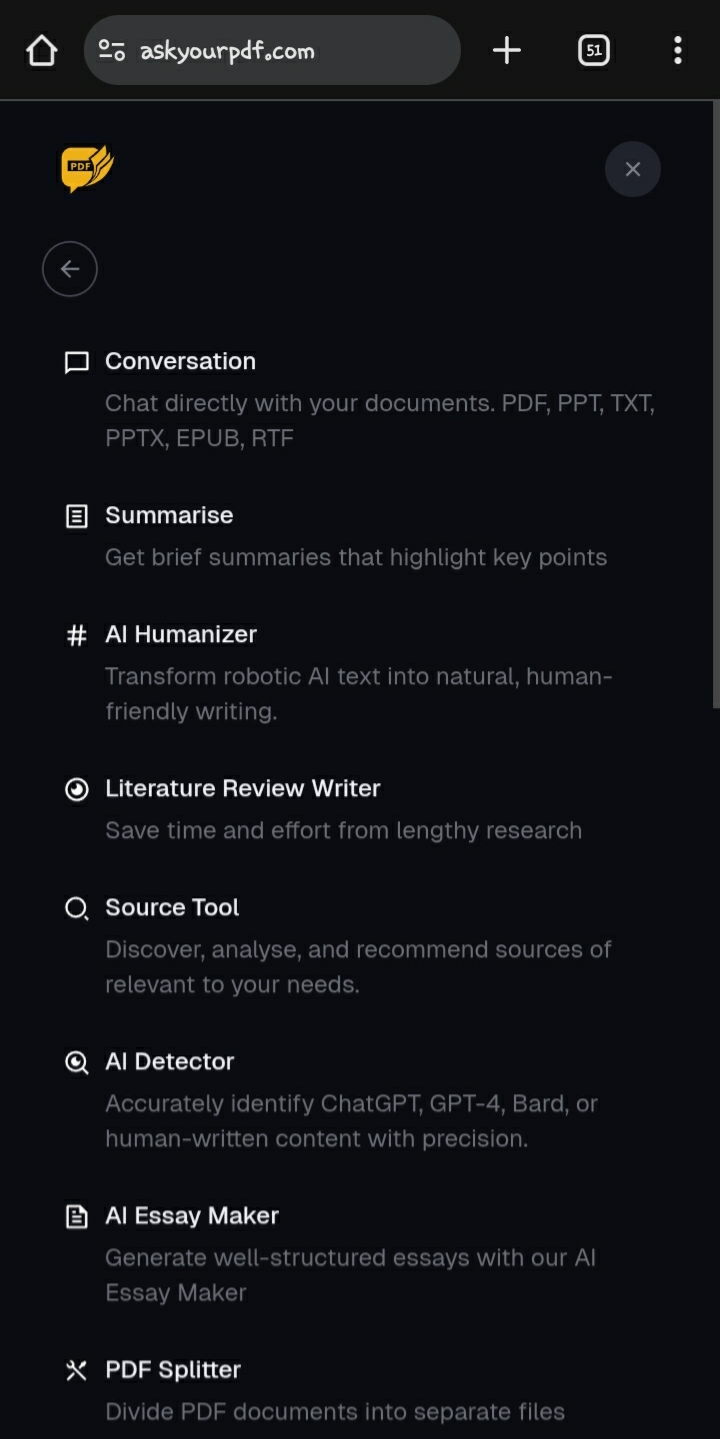Click the Source Tool magnifier icon
Image resolution: width=720 pixels, height=1439 pixels.
77,908
